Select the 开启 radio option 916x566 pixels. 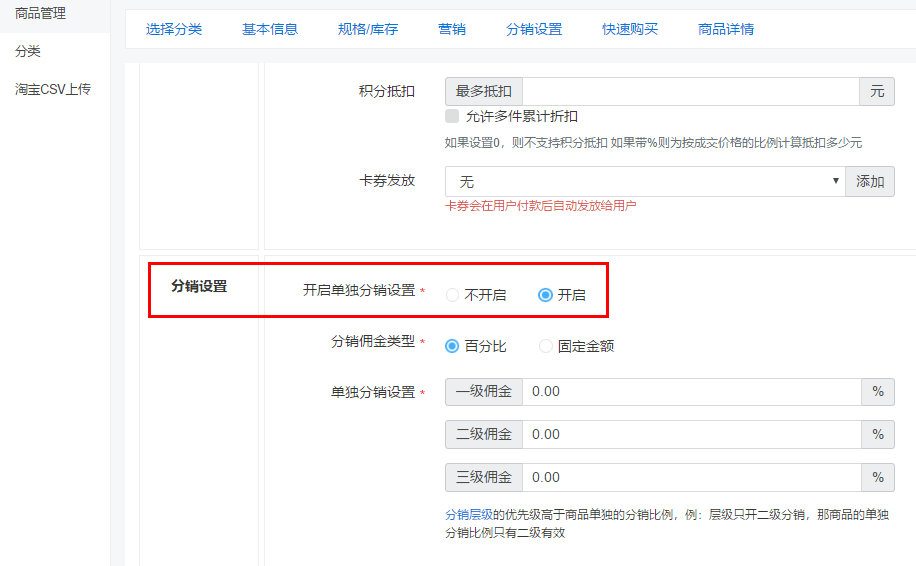[x=545, y=295]
